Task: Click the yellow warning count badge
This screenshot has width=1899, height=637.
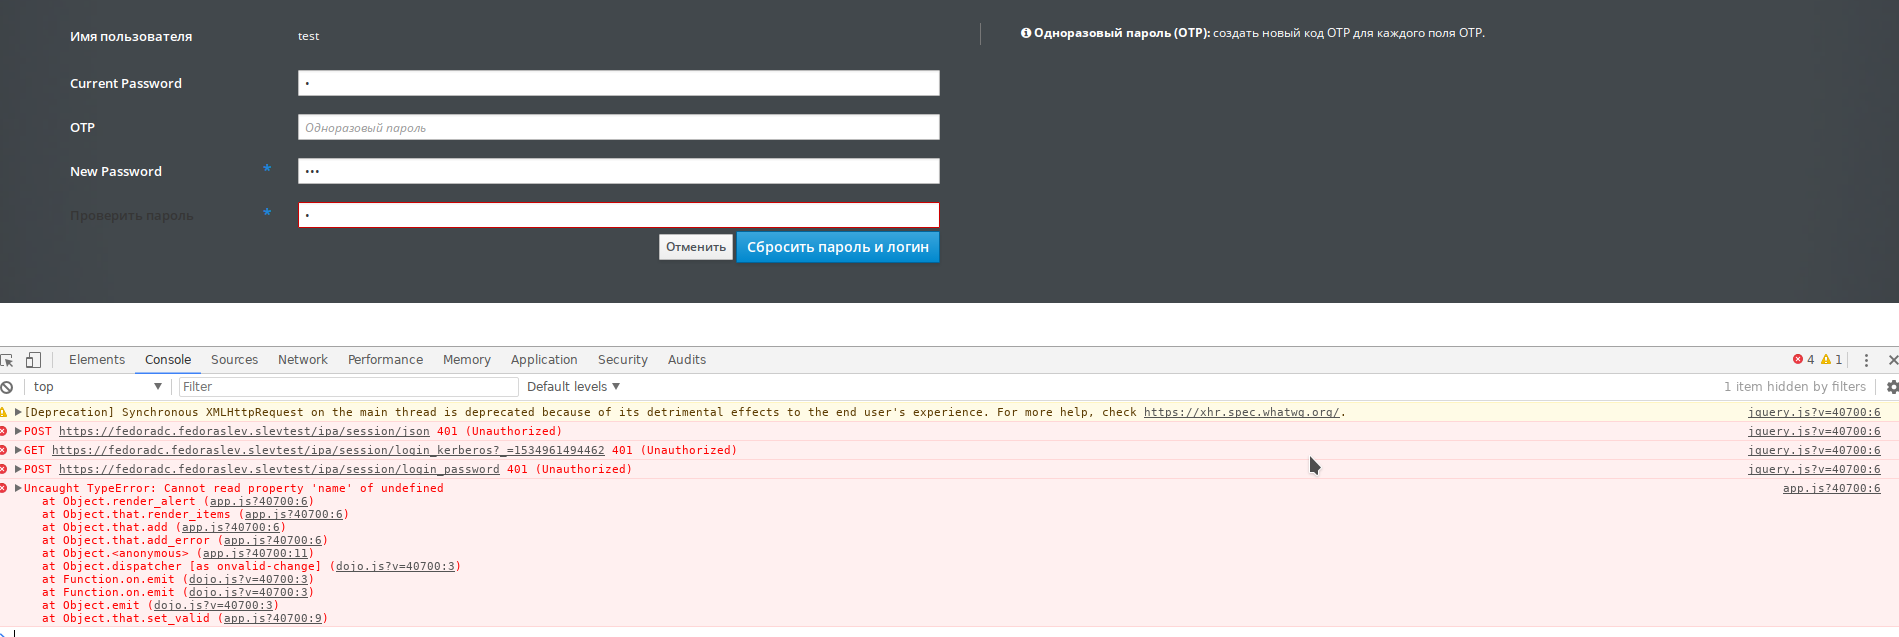Action: (x=1831, y=360)
